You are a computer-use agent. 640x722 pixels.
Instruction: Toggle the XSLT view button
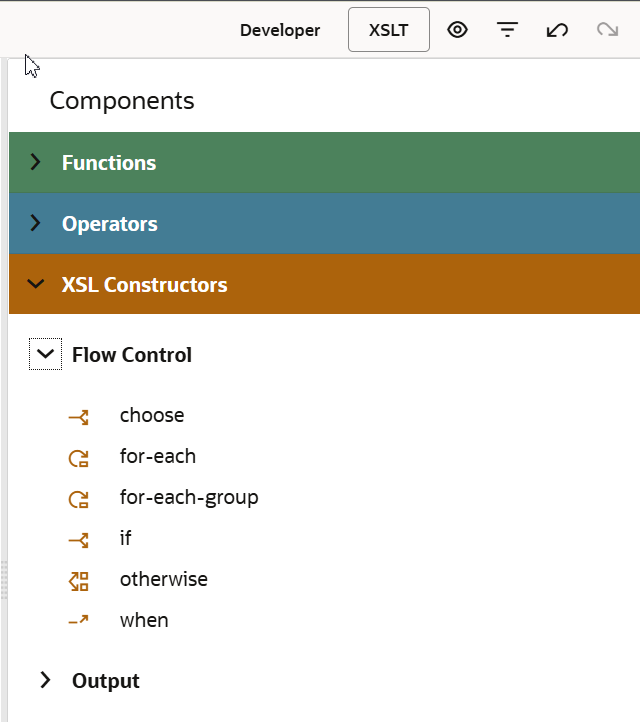click(389, 30)
